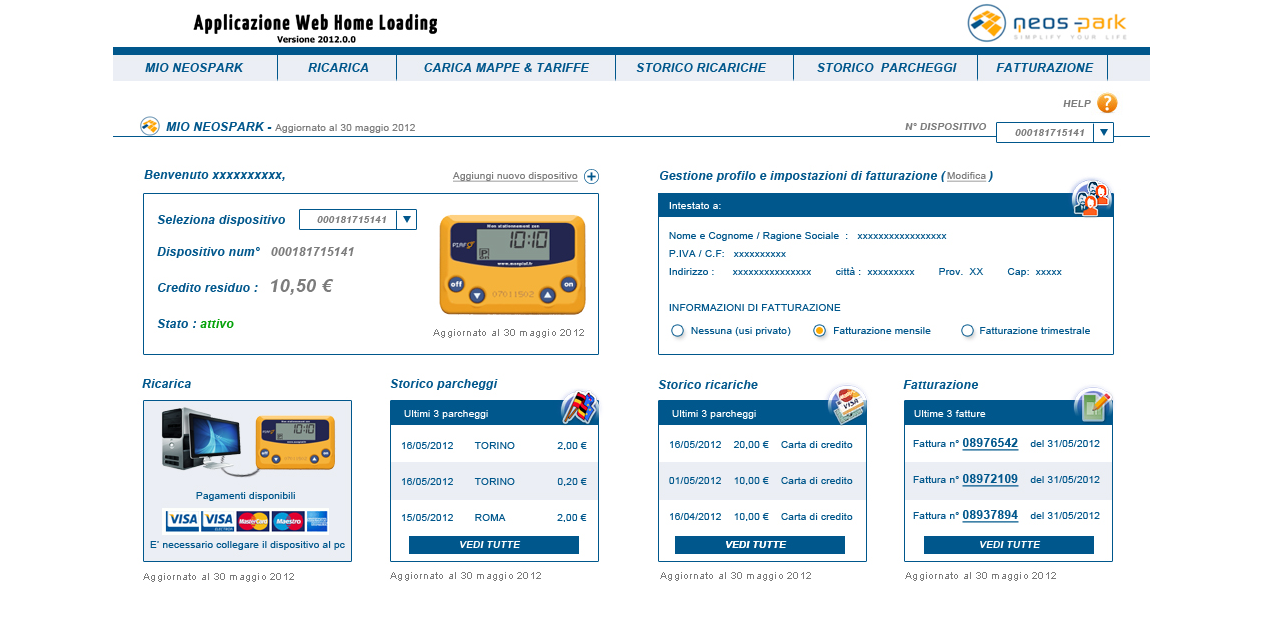This screenshot has height=620, width=1282.
Task: Click the 'on' button on the device image
Action: [569, 284]
